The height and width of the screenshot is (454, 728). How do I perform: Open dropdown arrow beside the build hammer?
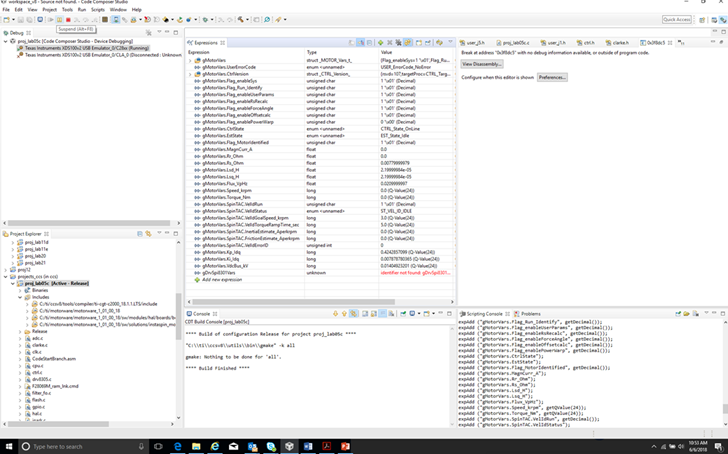(247, 19)
